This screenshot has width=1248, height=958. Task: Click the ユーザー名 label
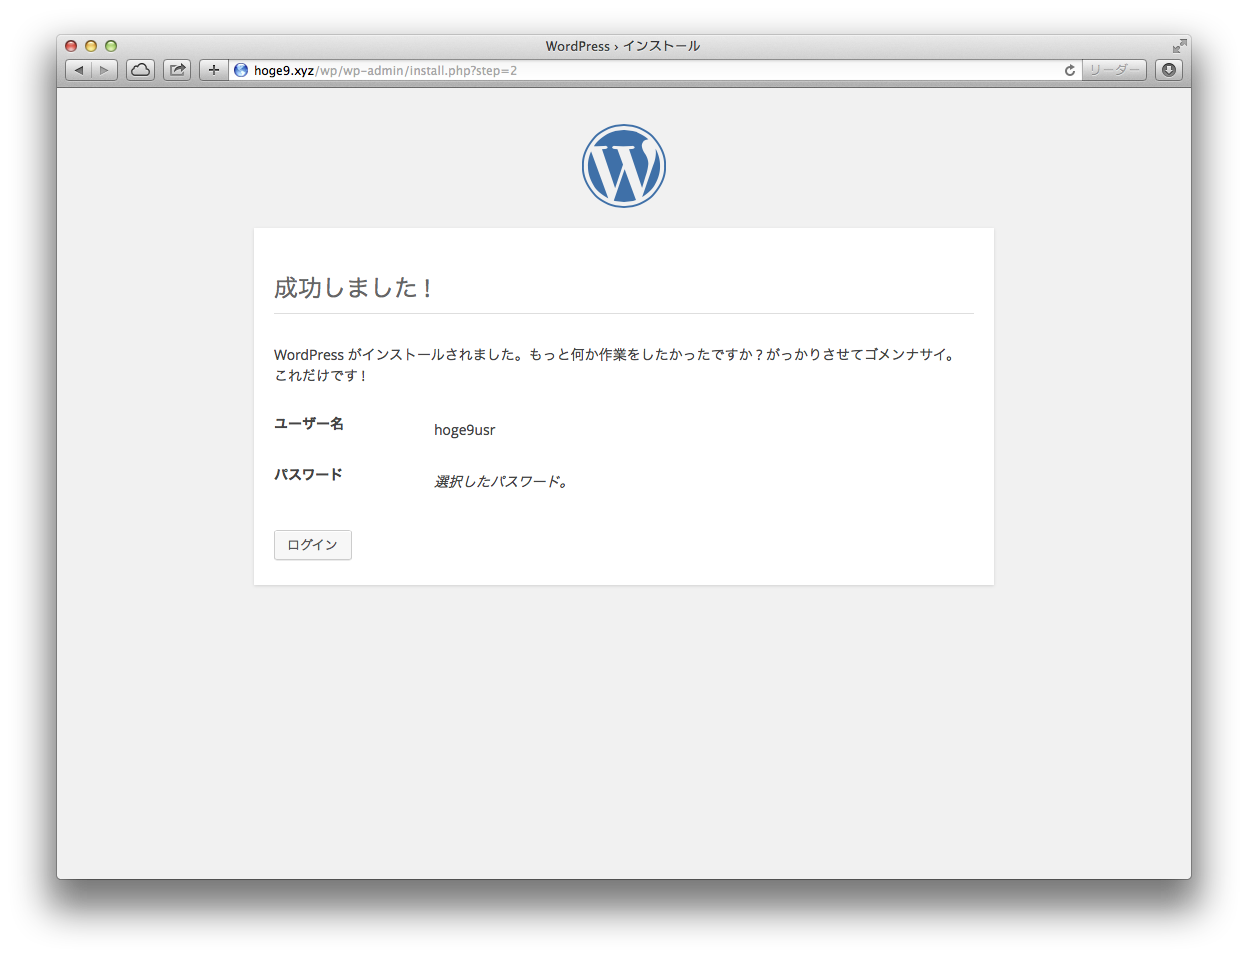(309, 423)
